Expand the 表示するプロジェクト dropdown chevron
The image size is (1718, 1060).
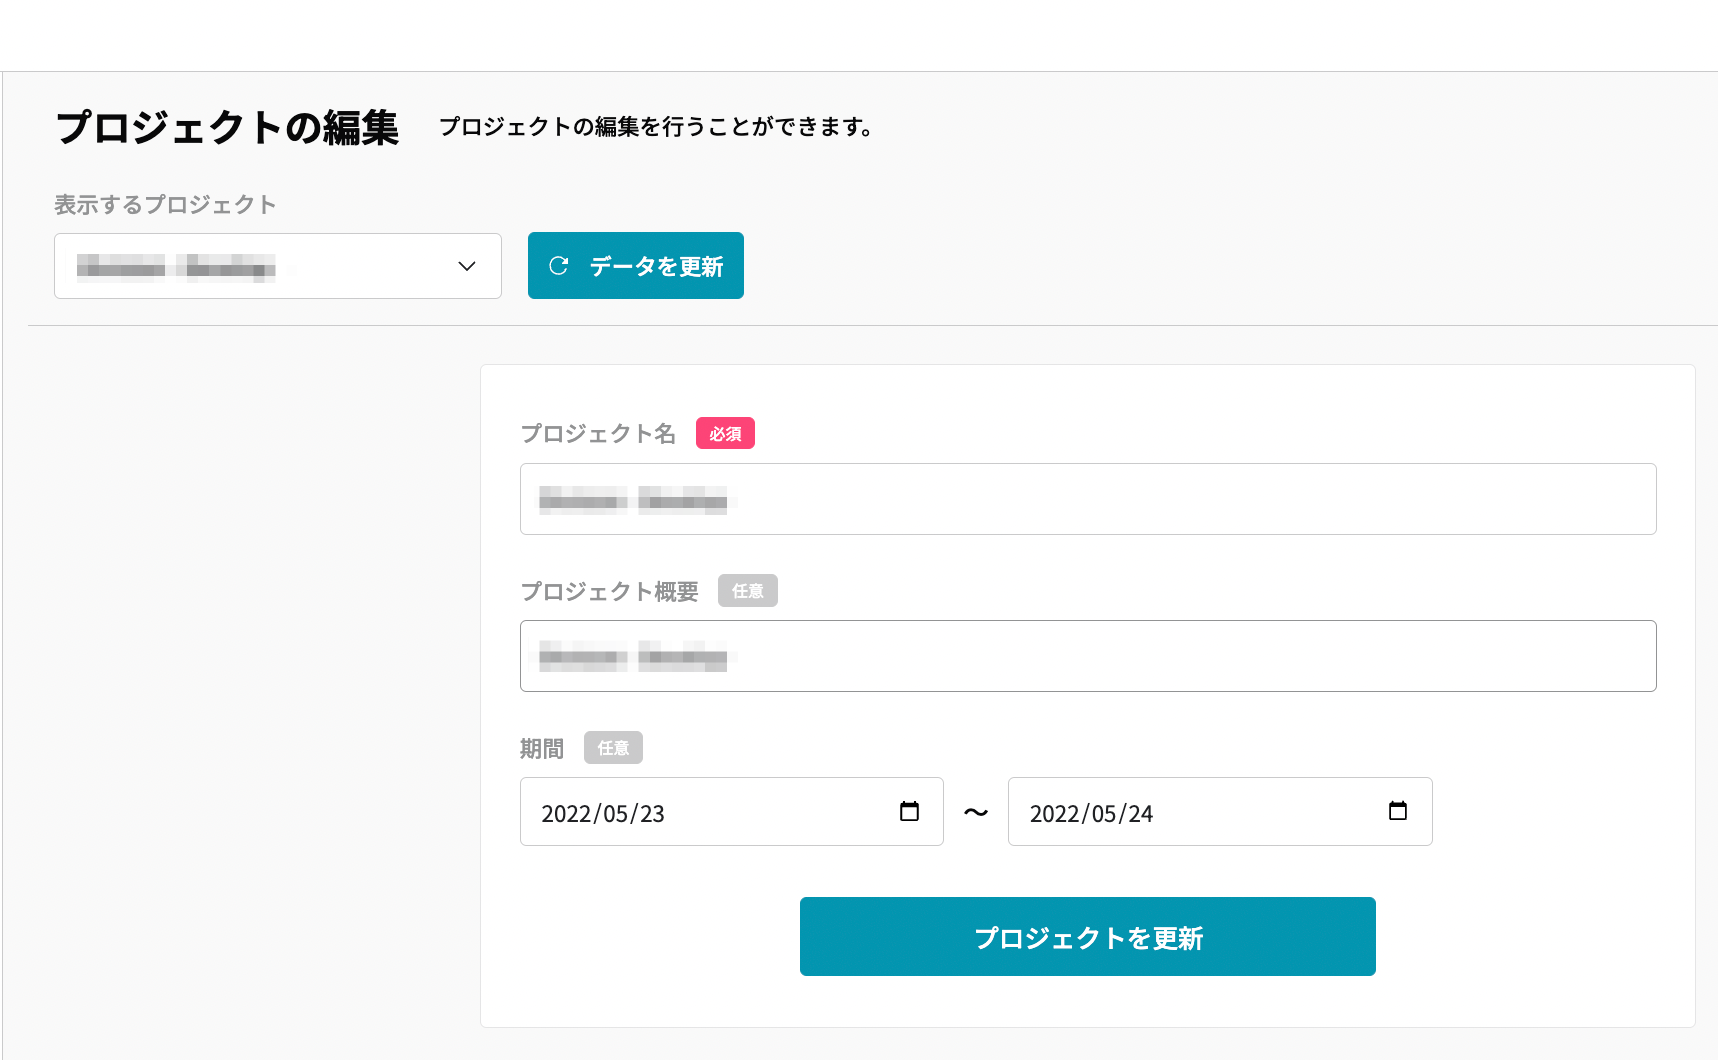coord(467,266)
